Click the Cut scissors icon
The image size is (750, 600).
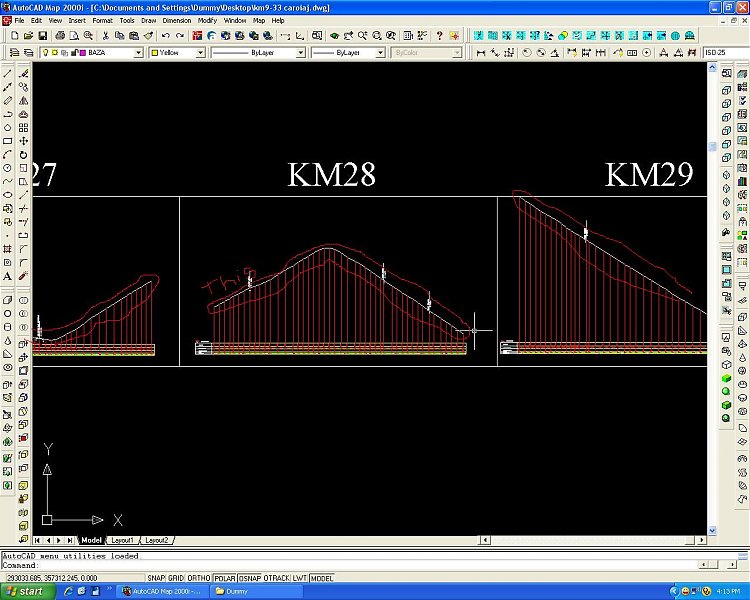(x=106, y=35)
